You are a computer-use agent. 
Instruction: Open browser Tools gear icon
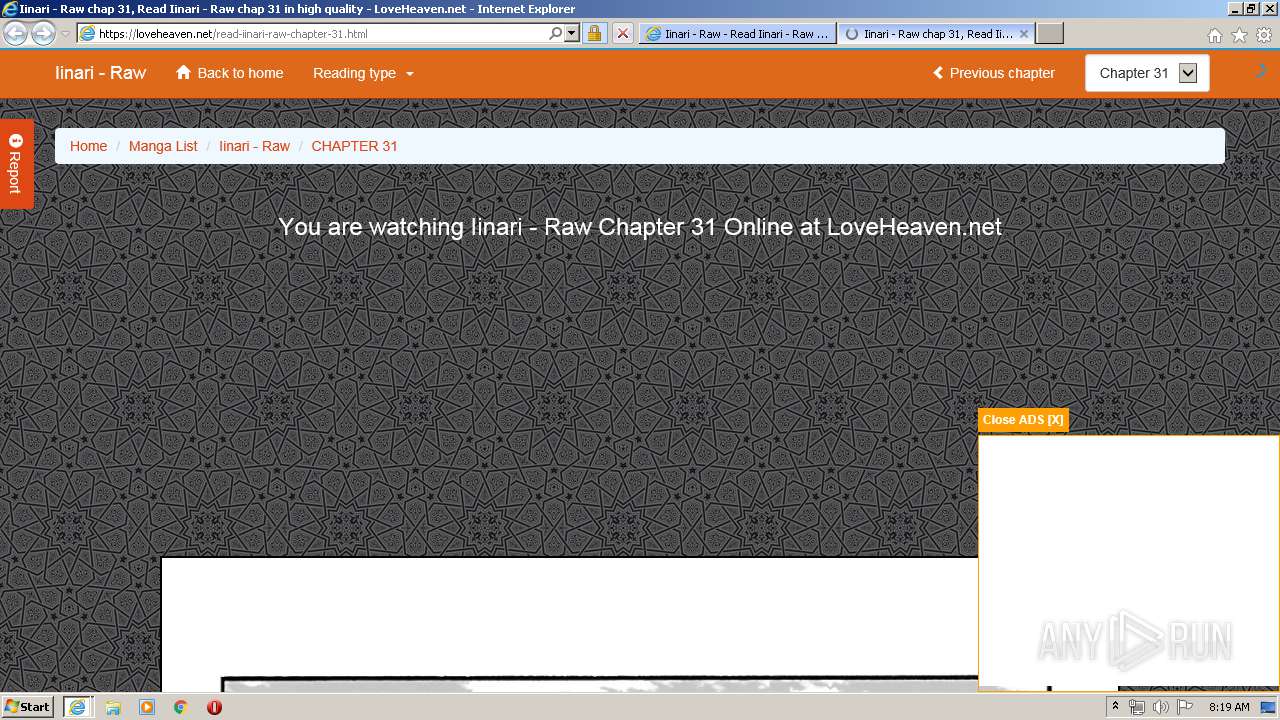[x=1264, y=35]
